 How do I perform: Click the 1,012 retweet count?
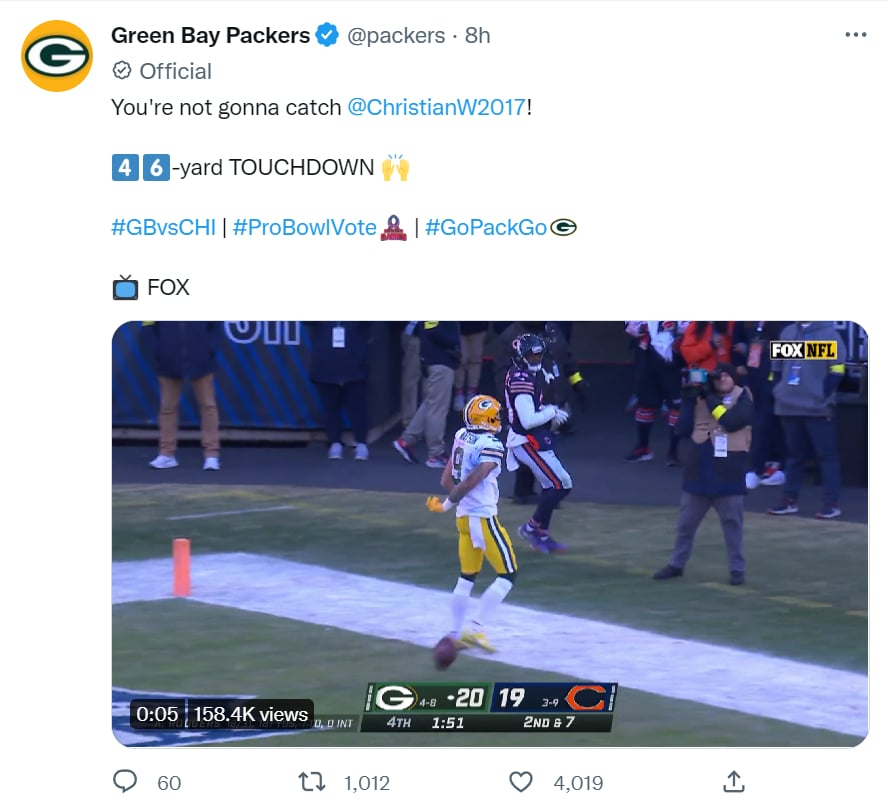tap(367, 783)
